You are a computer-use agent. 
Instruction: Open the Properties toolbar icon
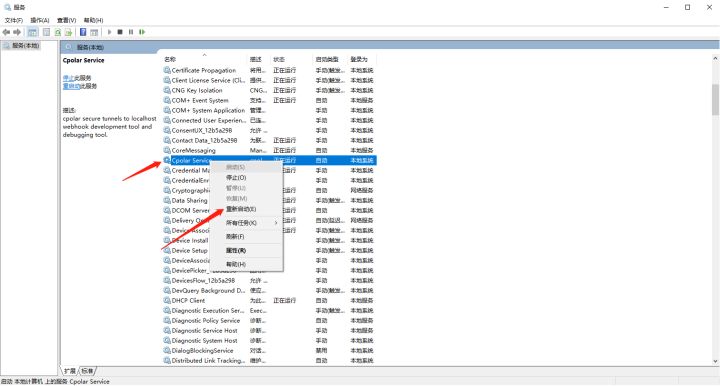[x=46, y=32]
